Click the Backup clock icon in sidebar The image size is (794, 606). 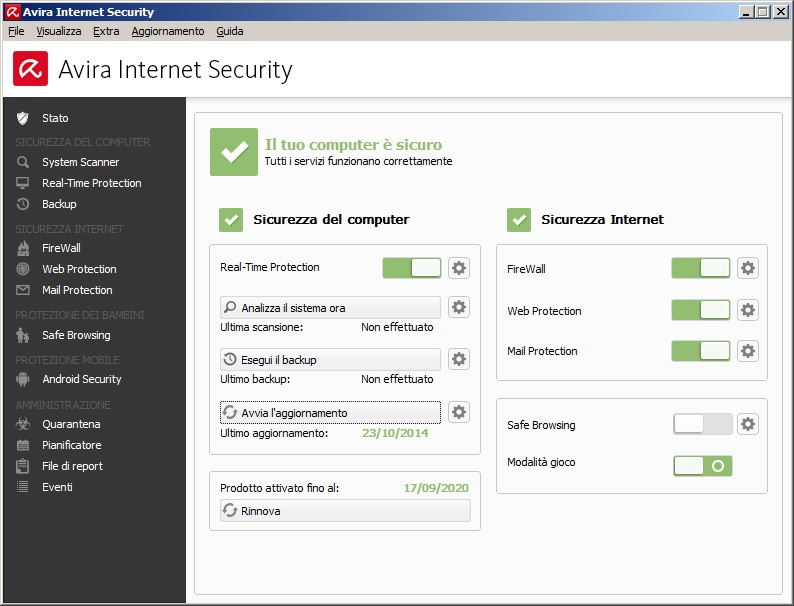[x=22, y=204]
